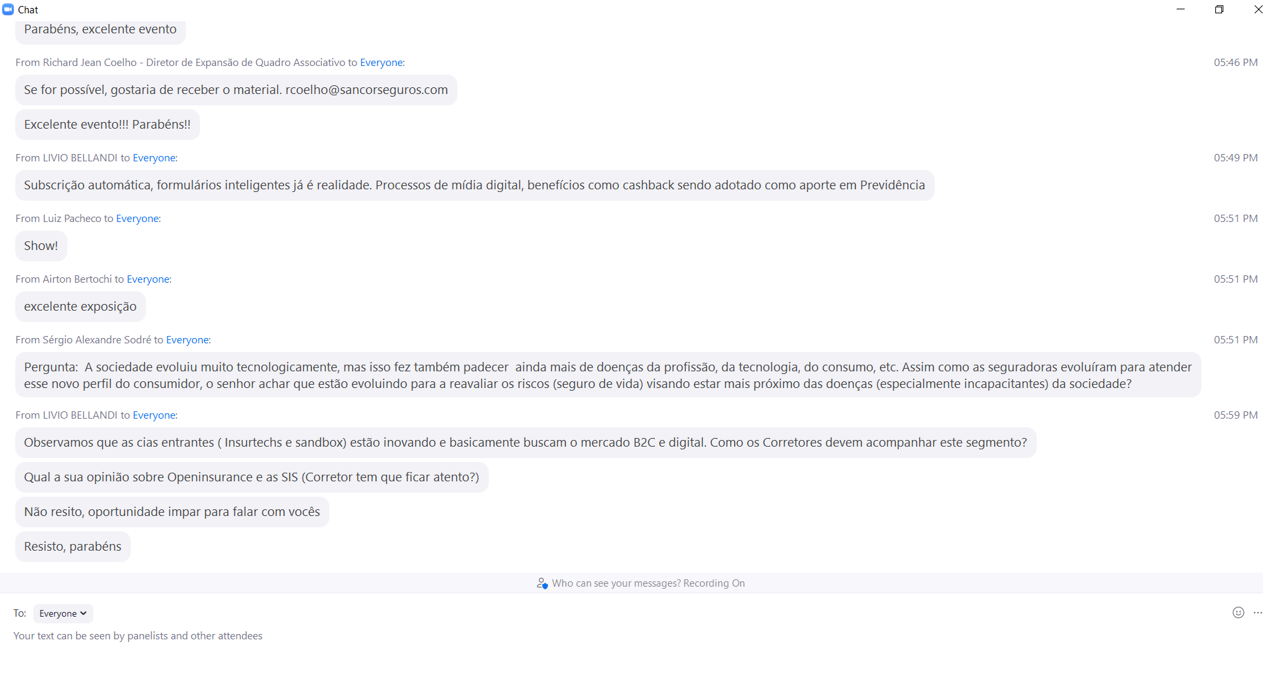Click 'Everyone' in Airton Bertochi's header
Image resolution: width=1263 pixels, height=678 pixels.
pyautogui.click(x=148, y=279)
